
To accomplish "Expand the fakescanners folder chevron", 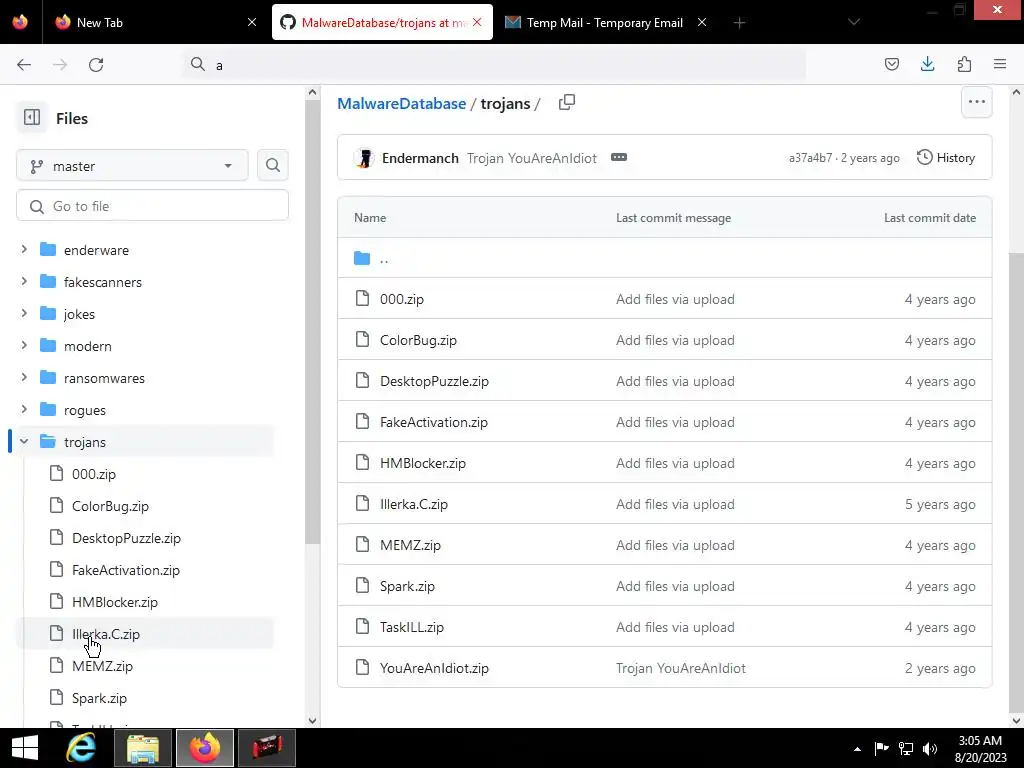I will (24, 281).
